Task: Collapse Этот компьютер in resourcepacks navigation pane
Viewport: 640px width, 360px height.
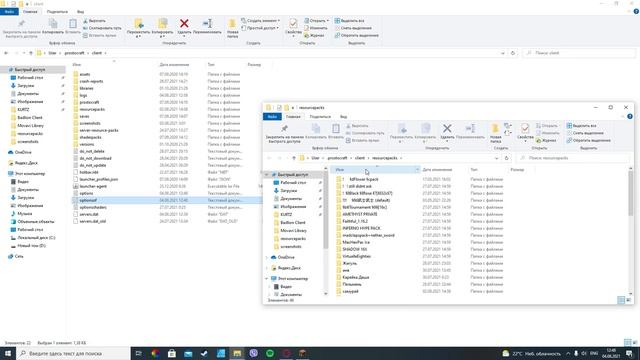Action: pos(267,279)
